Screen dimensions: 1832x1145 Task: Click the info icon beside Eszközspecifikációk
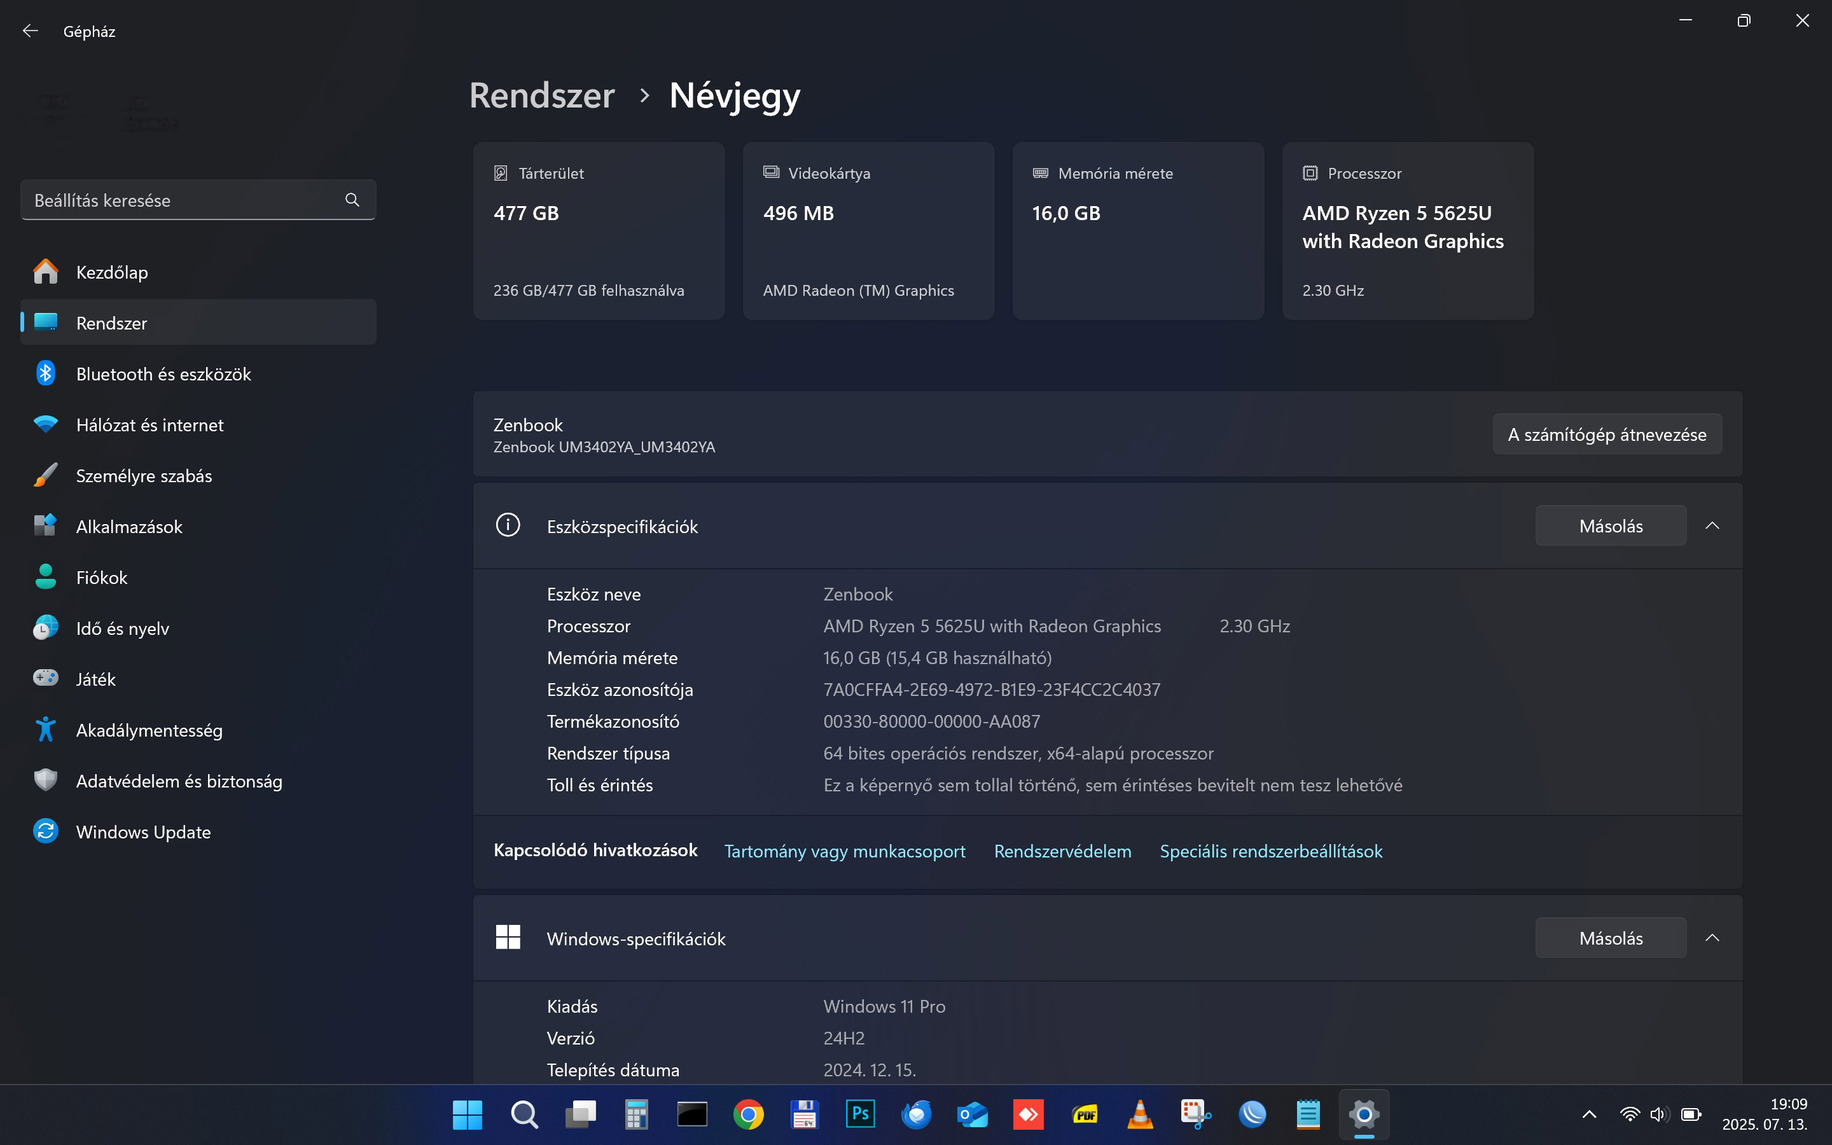[x=508, y=525]
